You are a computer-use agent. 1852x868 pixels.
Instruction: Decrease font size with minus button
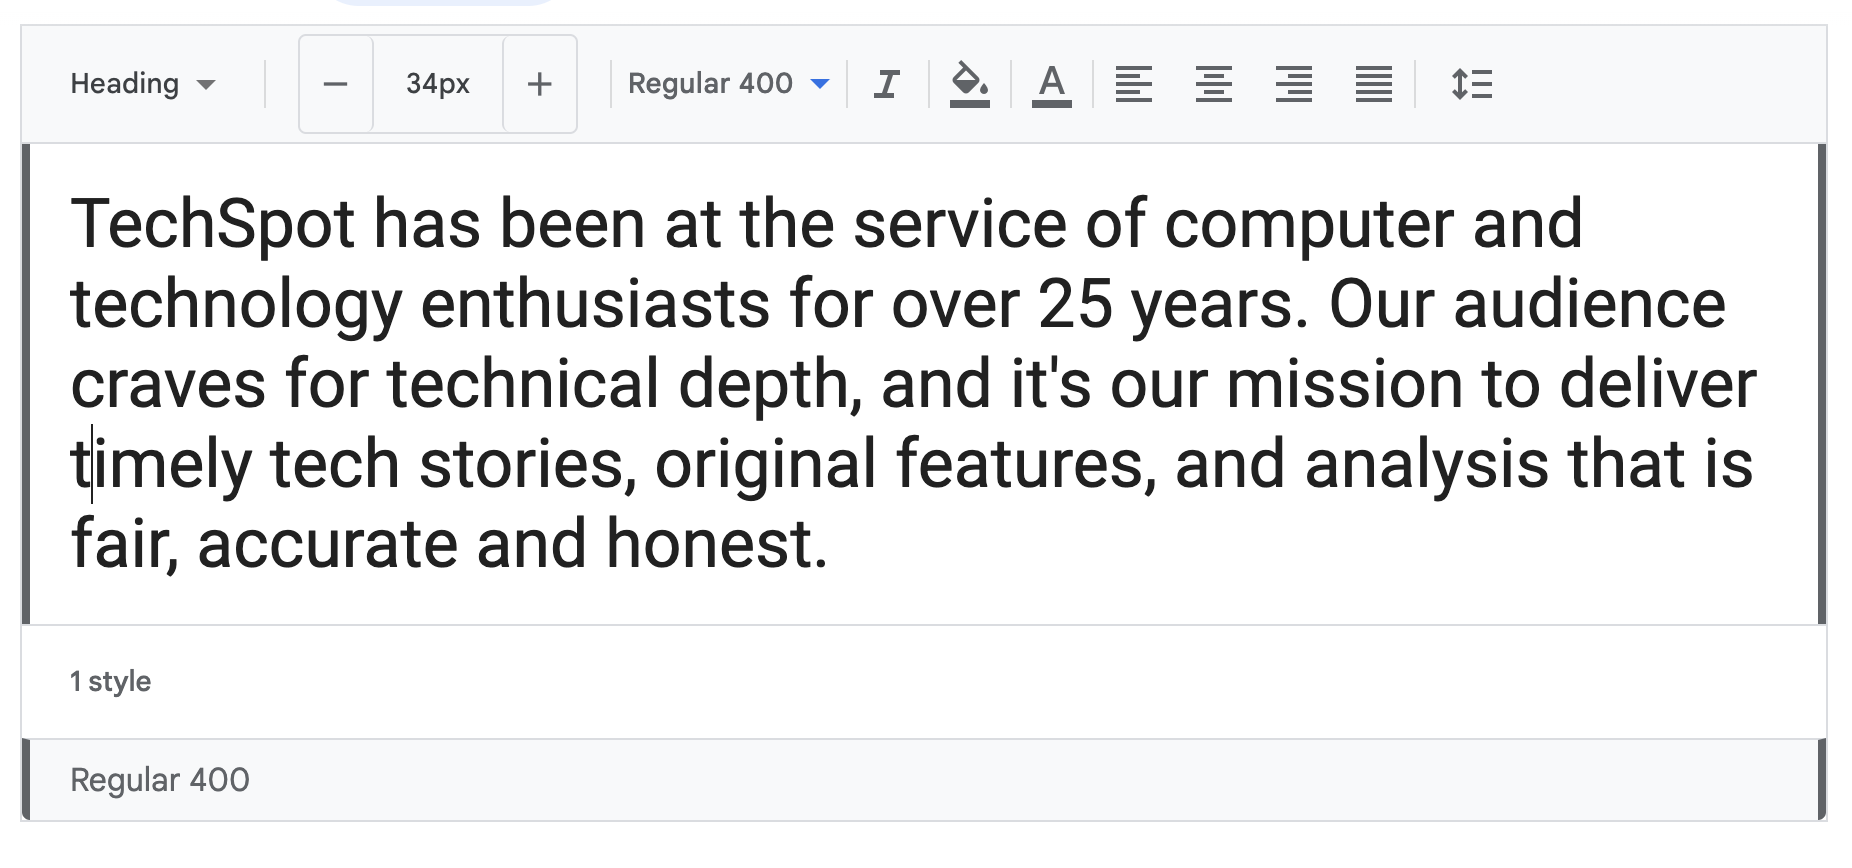[x=336, y=84]
